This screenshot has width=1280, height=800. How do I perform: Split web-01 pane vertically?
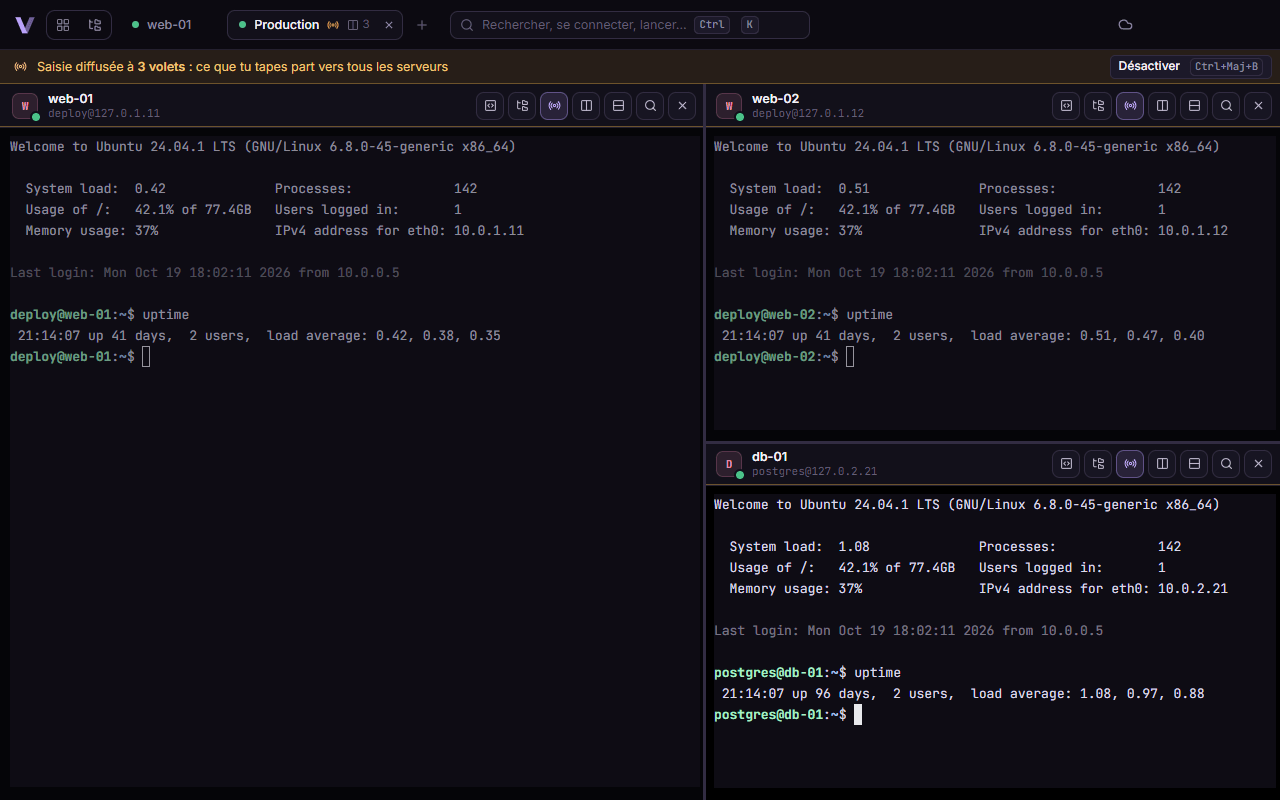point(586,105)
